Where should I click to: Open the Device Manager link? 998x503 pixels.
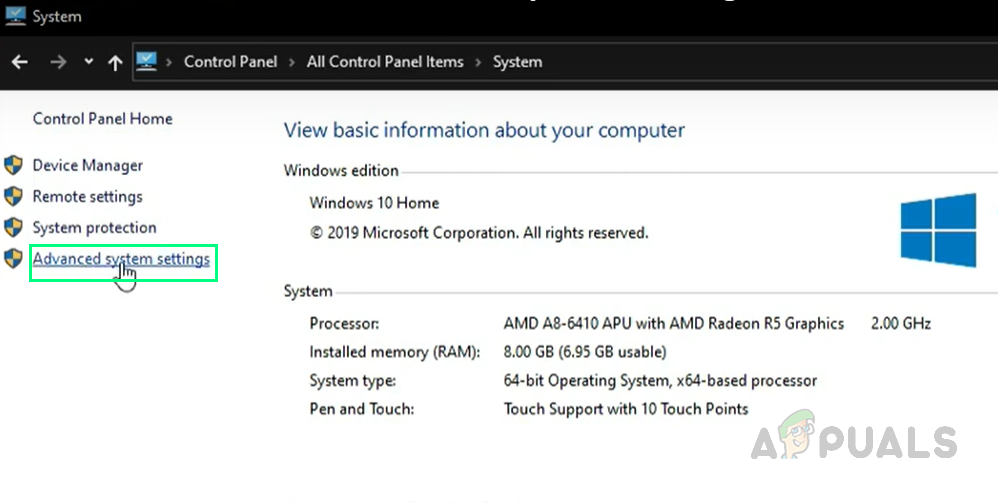(x=87, y=166)
